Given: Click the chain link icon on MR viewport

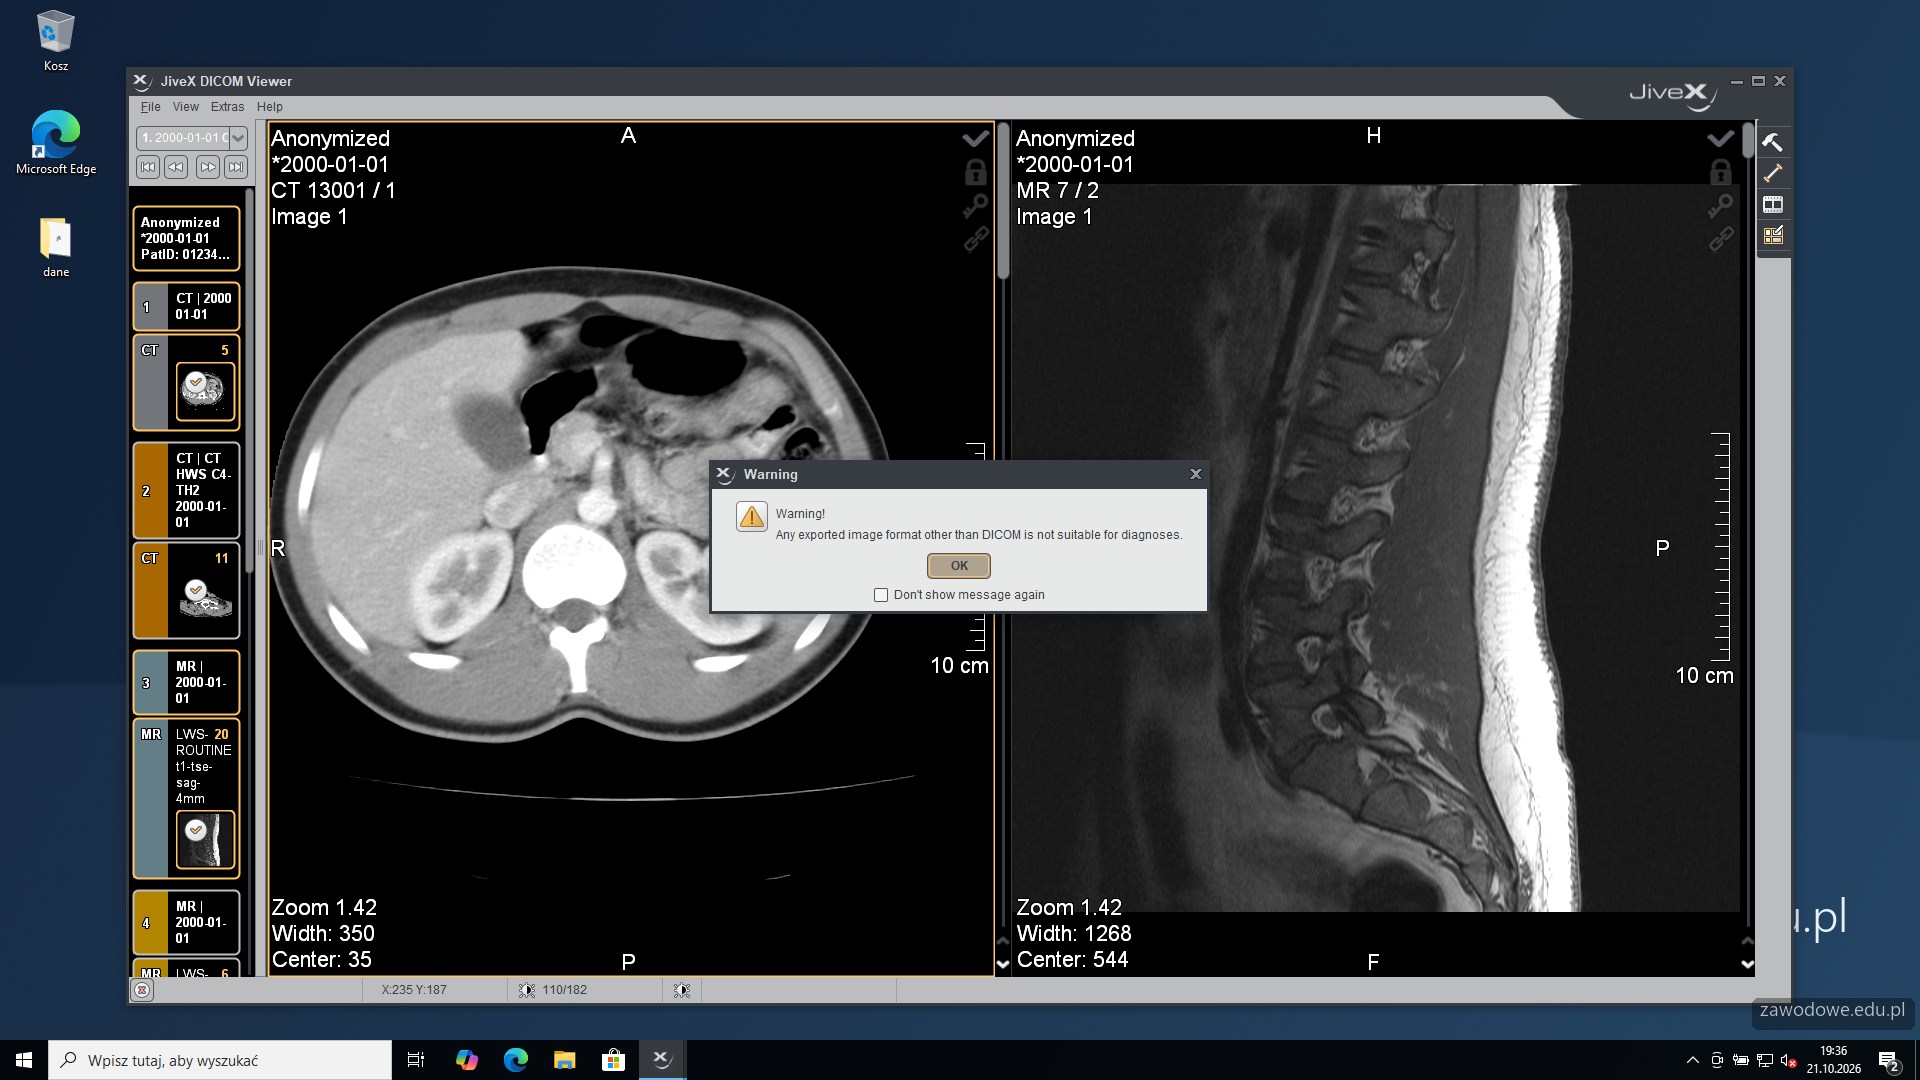Looking at the screenshot, I should click(1720, 238).
